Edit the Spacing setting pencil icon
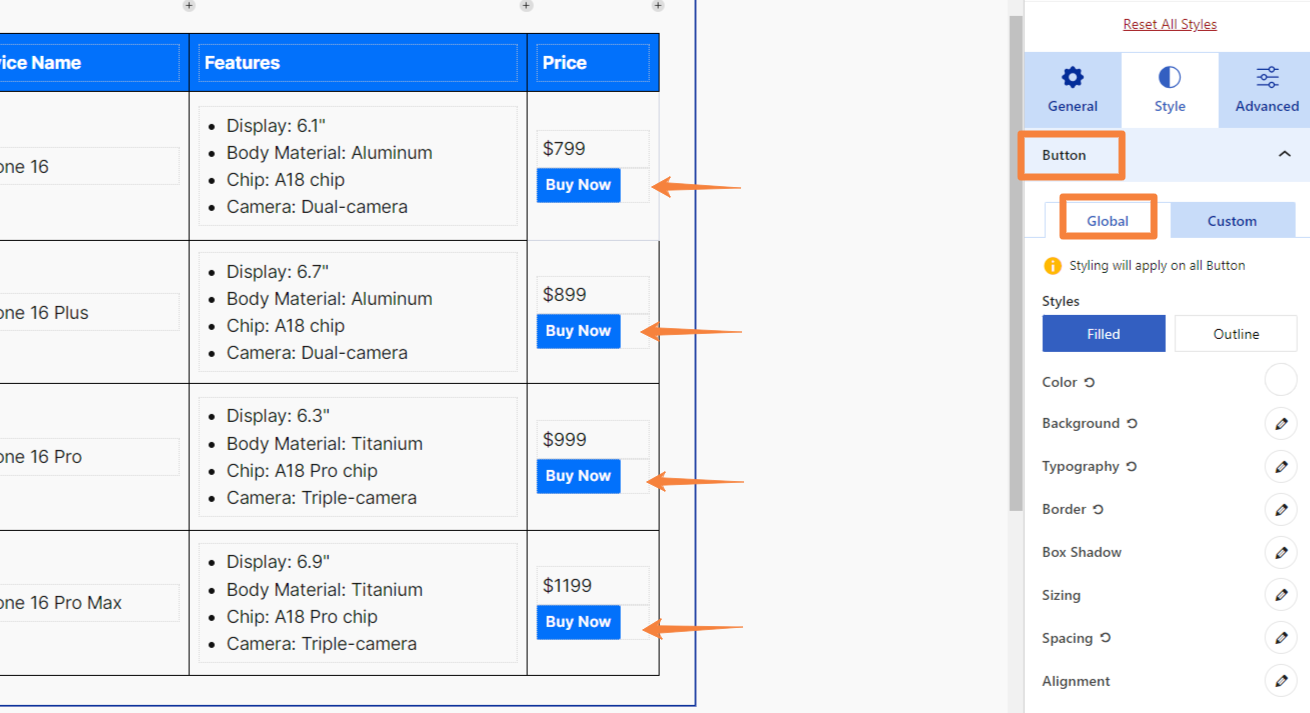 tap(1281, 638)
